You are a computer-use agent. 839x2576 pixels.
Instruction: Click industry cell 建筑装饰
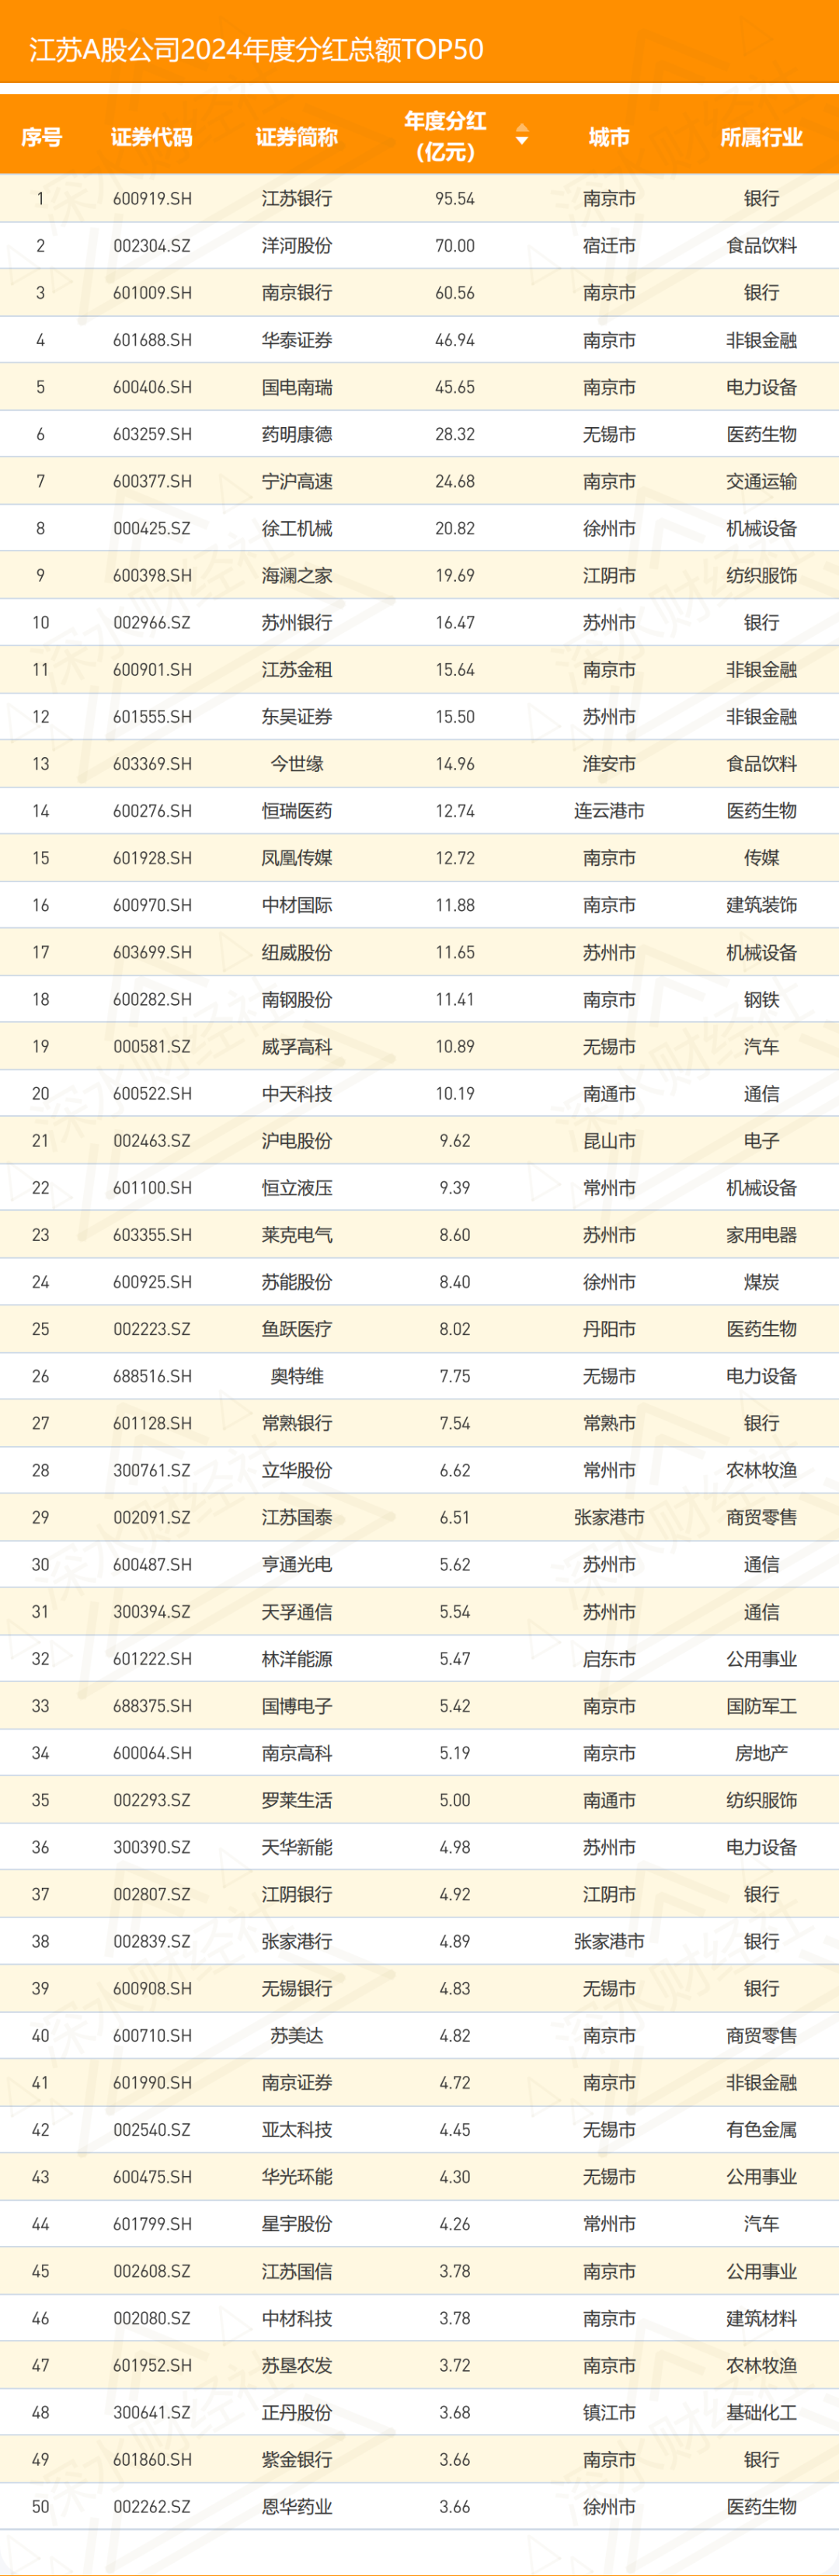762,905
